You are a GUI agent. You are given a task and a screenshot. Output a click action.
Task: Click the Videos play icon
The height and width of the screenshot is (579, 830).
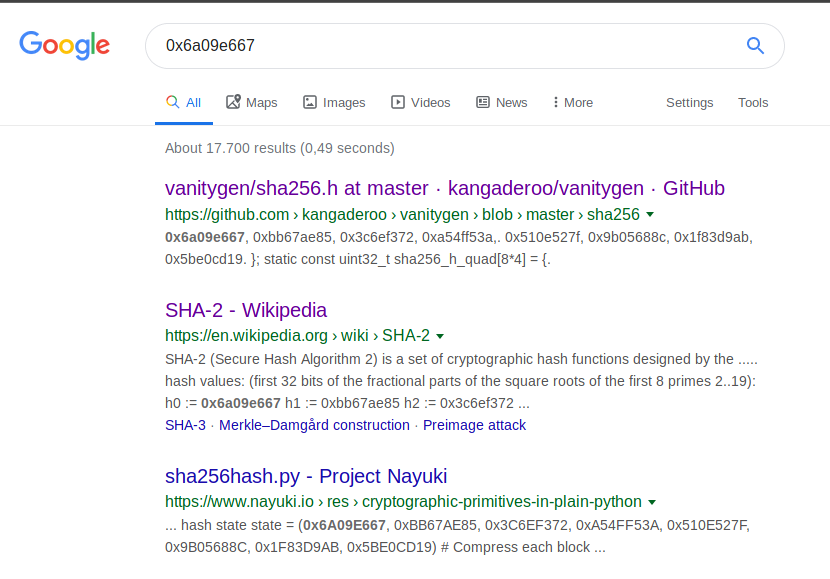(x=398, y=102)
